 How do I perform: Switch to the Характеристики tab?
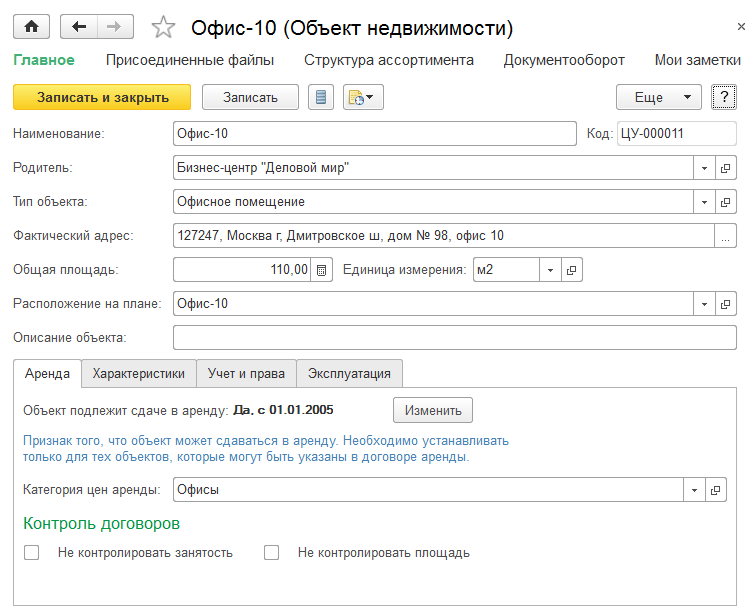pos(139,374)
